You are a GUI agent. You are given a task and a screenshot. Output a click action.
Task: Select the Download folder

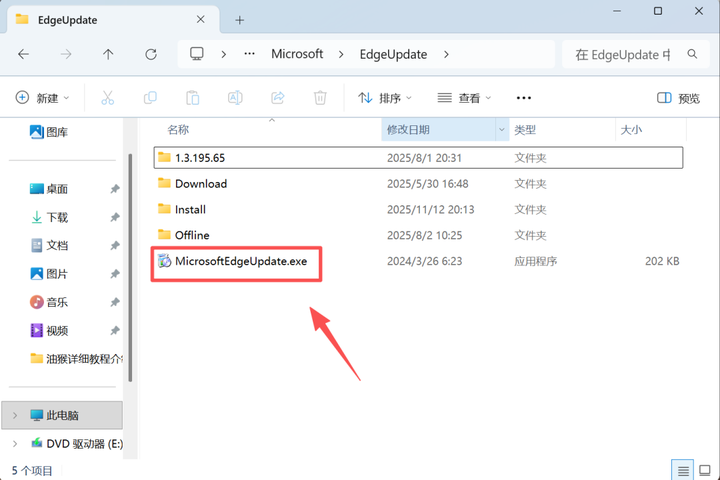[x=418, y=184]
